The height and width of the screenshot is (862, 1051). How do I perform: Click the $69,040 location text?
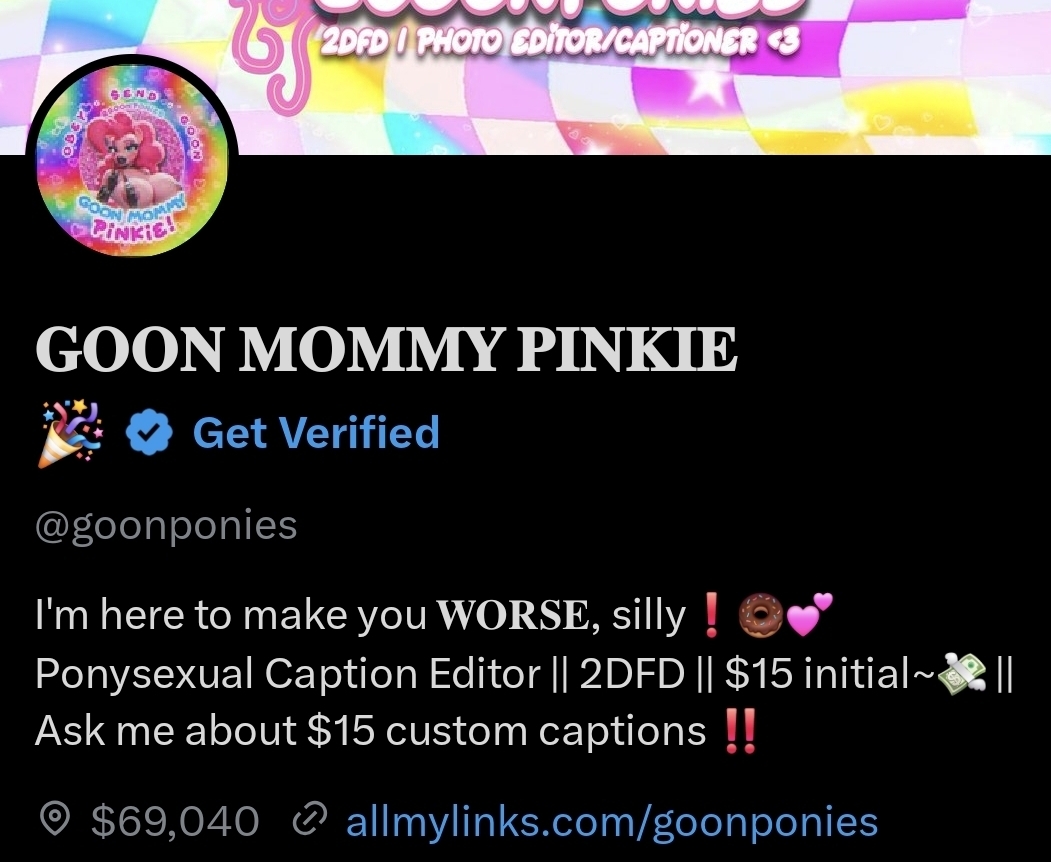pyautogui.click(x=175, y=822)
